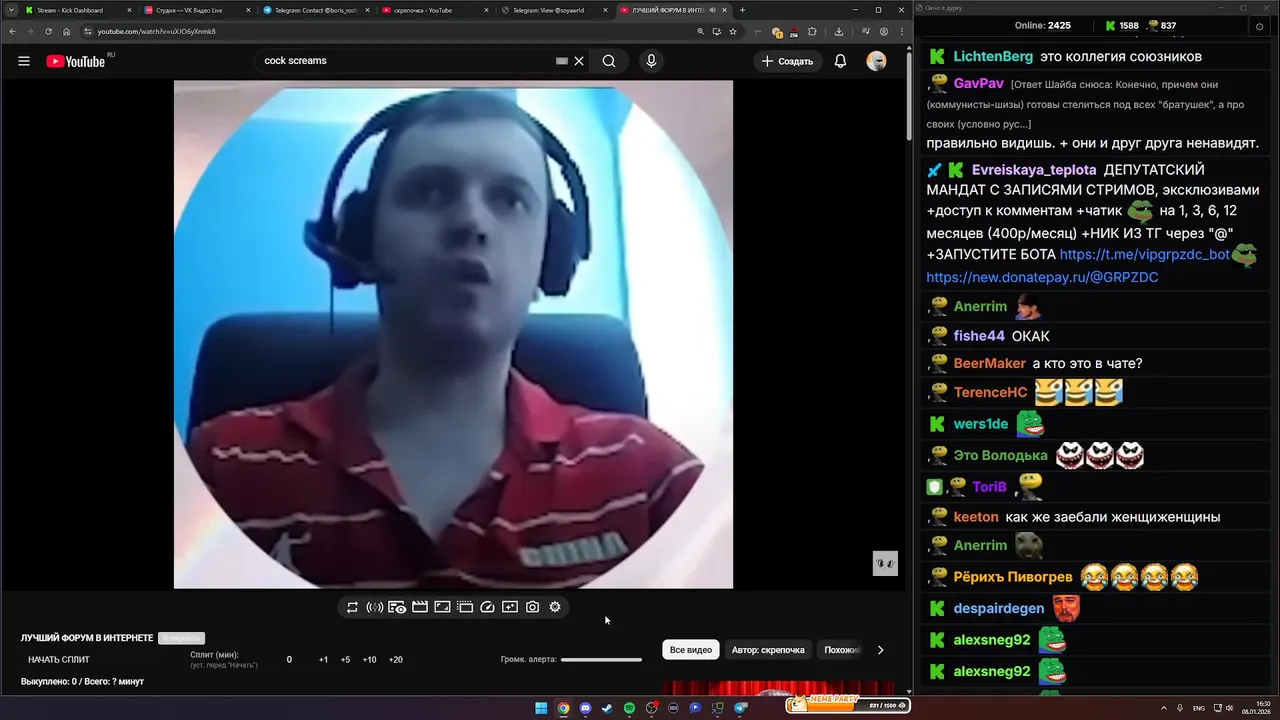1280x720 pixels.
Task: Toggle the audio boost waves icon
Action: pyautogui.click(x=375, y=607)
